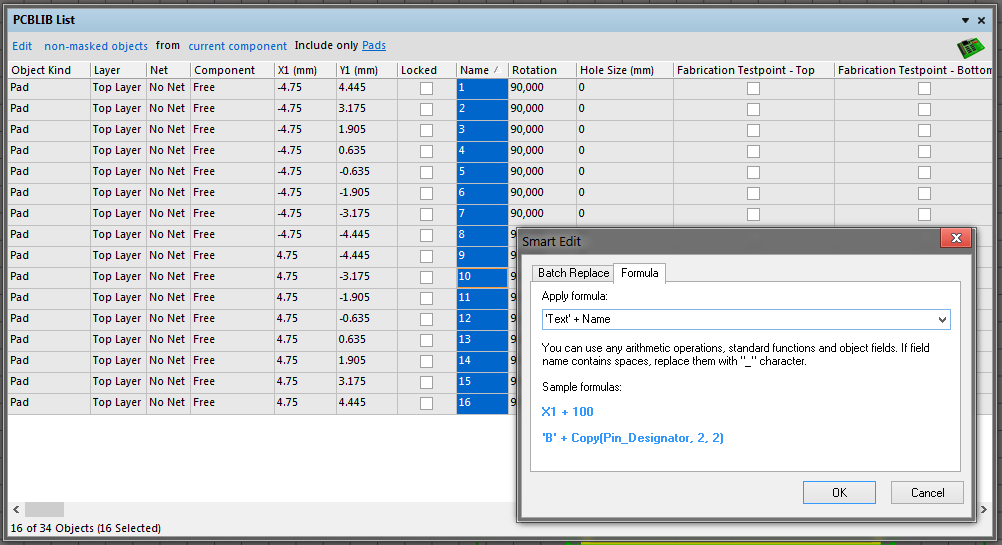Viewport: 1002px width, 545px height.
Task: Open the PCBLIB List panel options arrow
Action: click(x=966, y=20)
